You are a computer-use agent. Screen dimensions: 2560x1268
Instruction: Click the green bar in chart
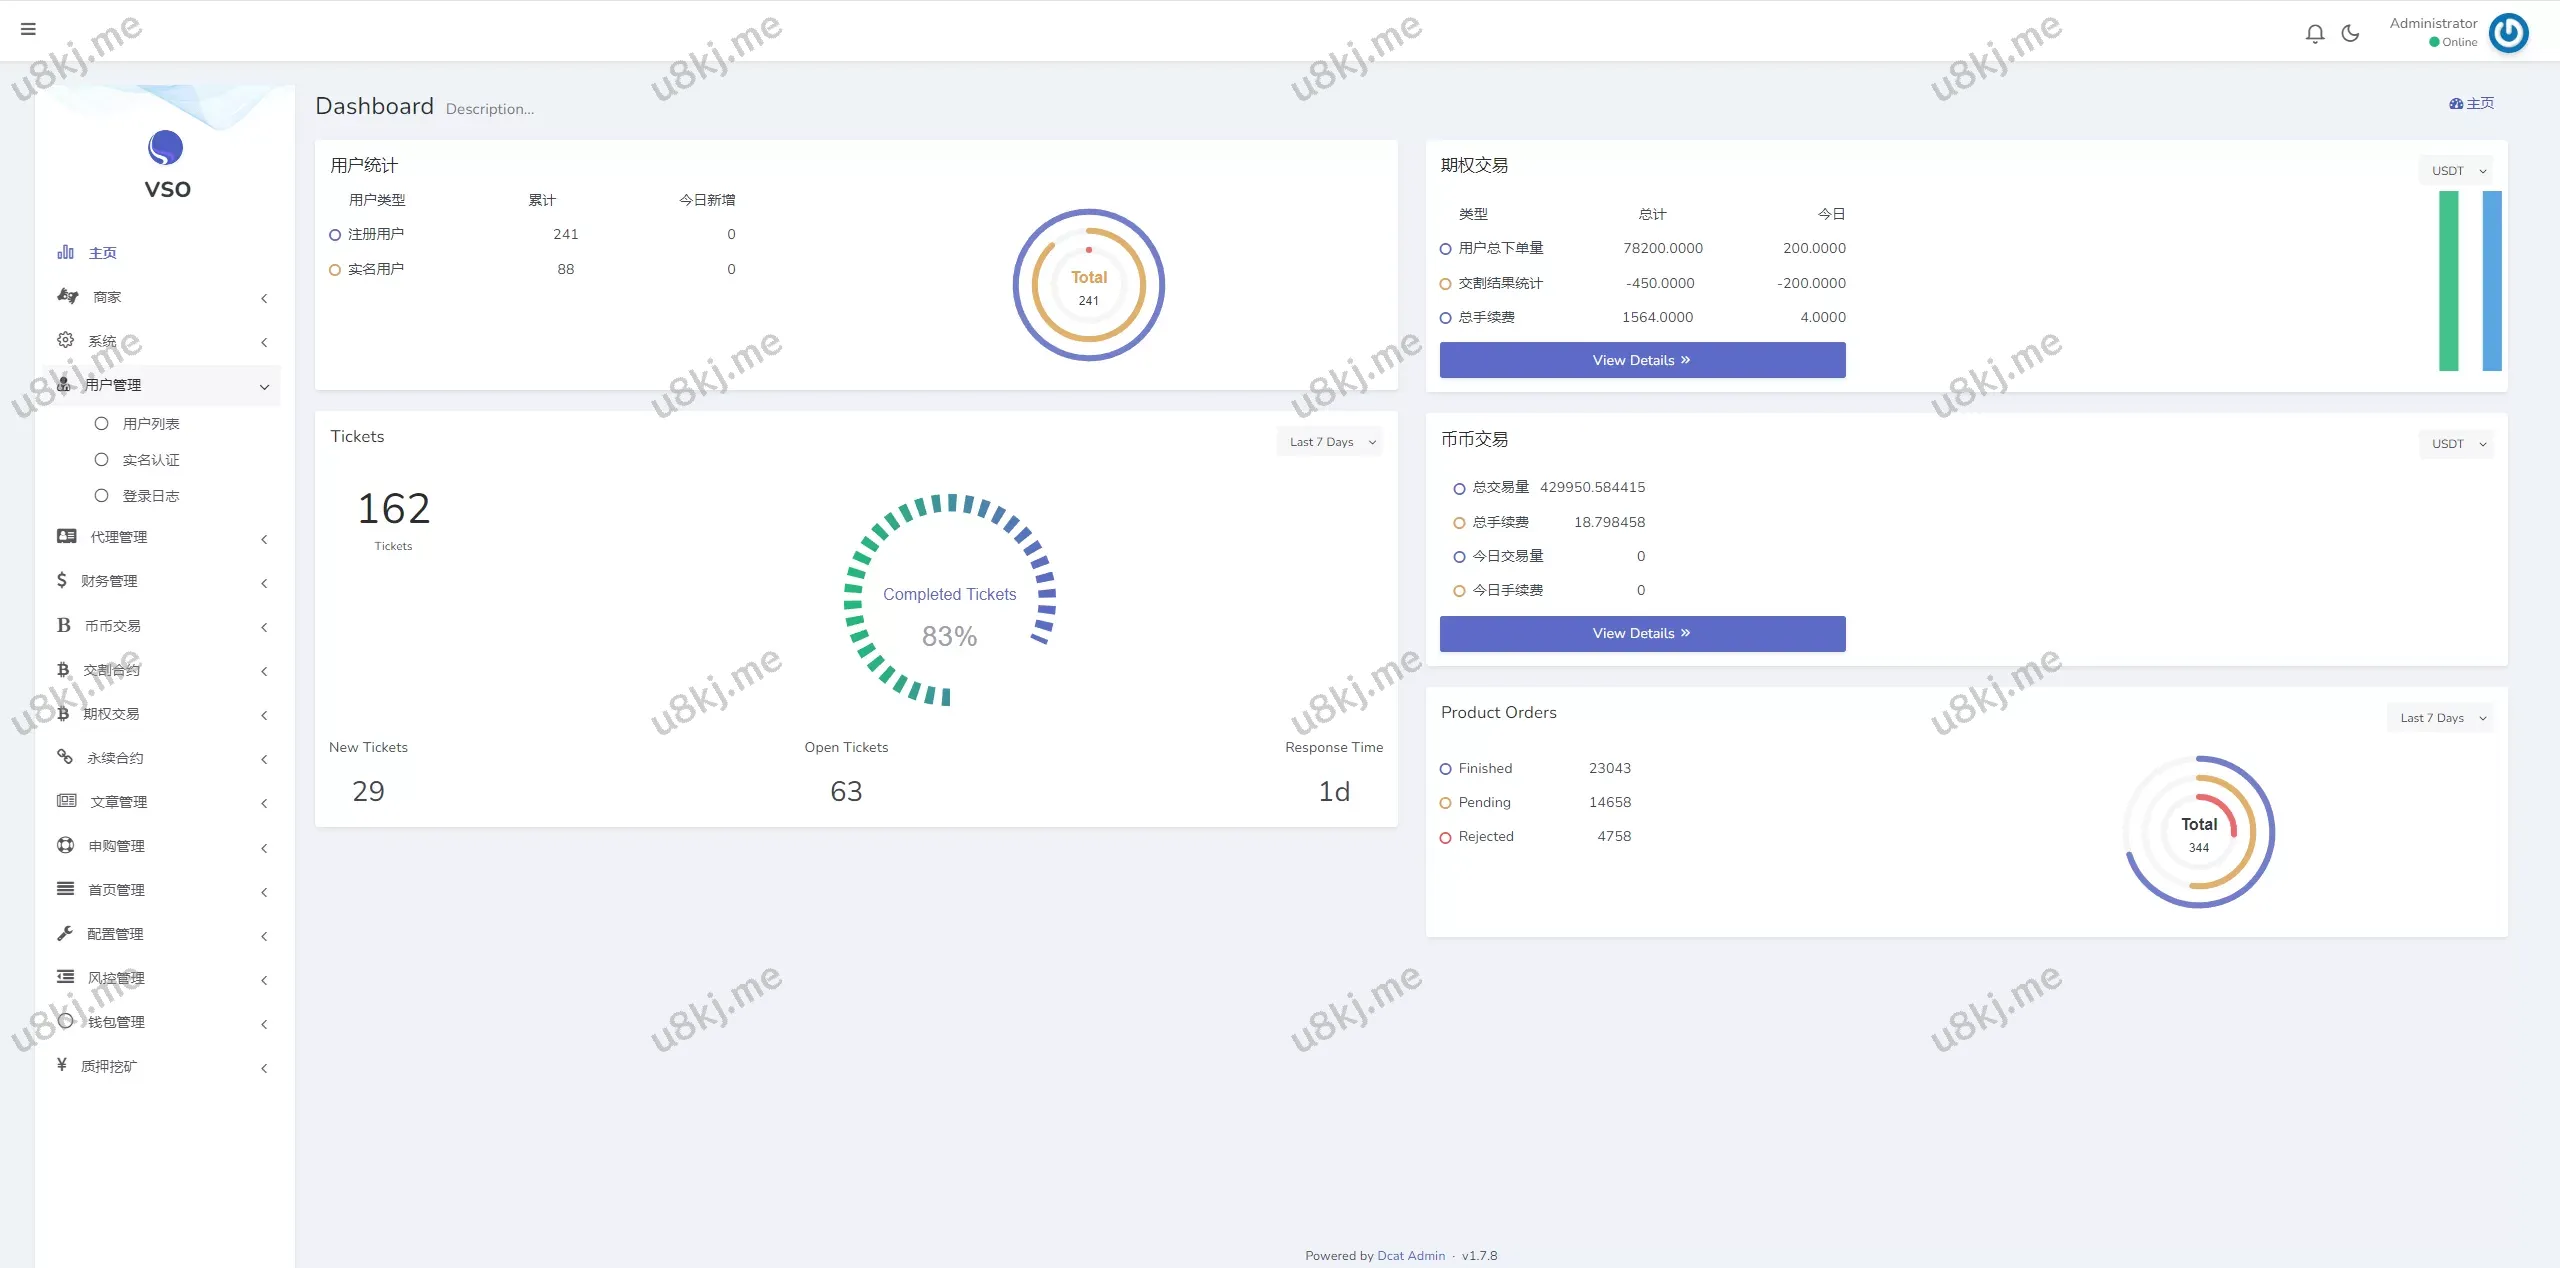point(2448,281)
